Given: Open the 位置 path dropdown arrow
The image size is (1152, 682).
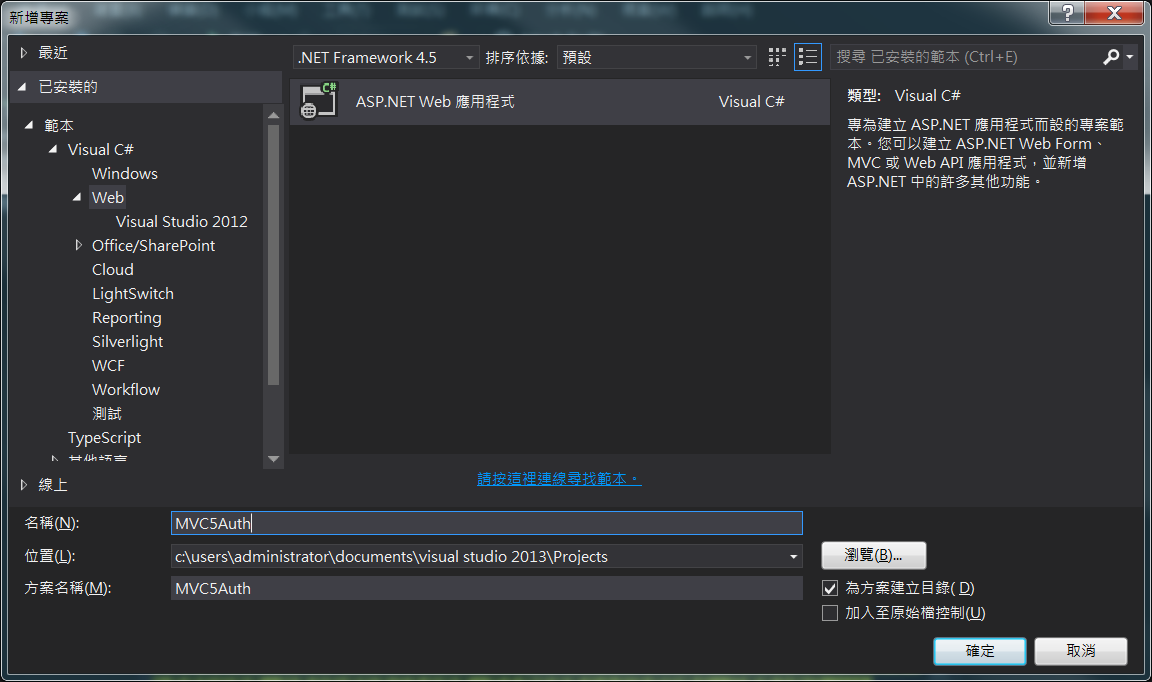Looking at the screenshot, I should tap(793, 556).
